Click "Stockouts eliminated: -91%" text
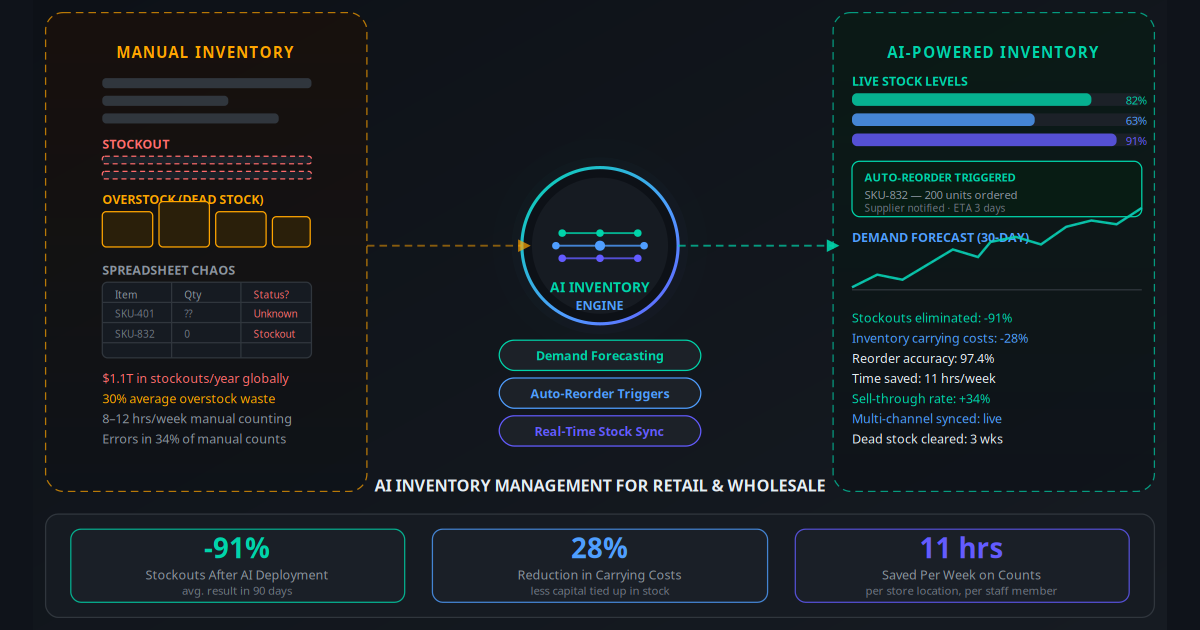 [932, 318]
